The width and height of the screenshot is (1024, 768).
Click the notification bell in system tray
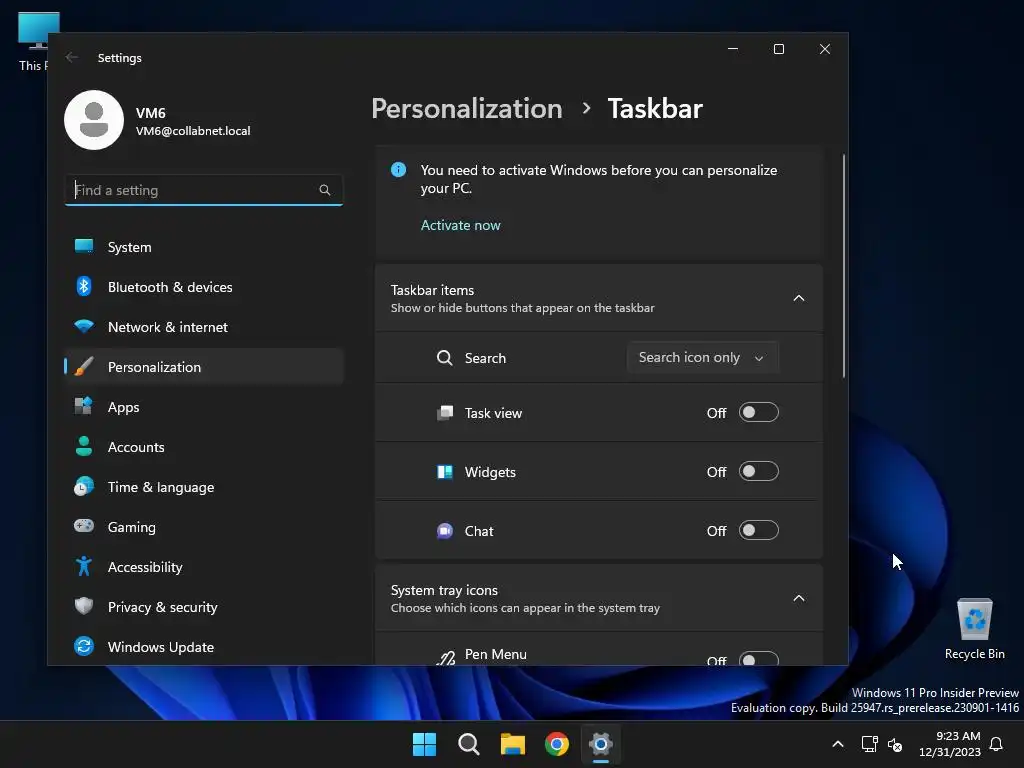click(x=997, y=744)
